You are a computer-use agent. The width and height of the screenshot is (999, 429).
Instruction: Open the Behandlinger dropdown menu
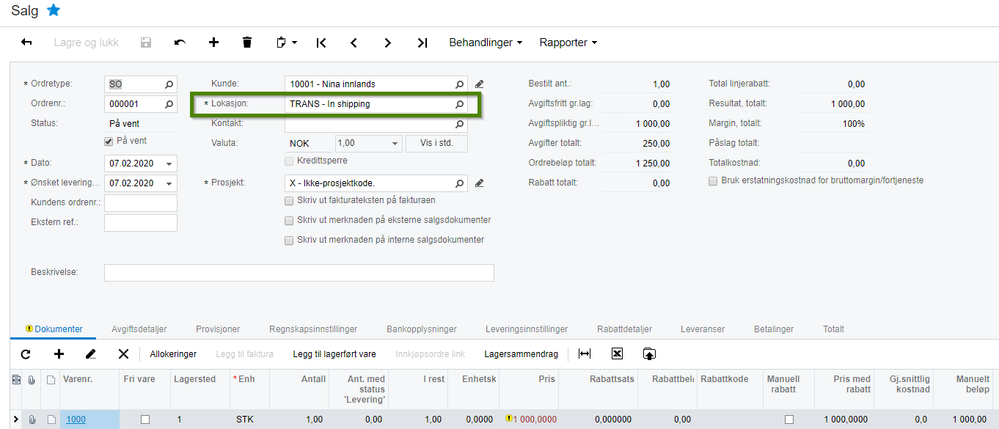click(486, 43)
